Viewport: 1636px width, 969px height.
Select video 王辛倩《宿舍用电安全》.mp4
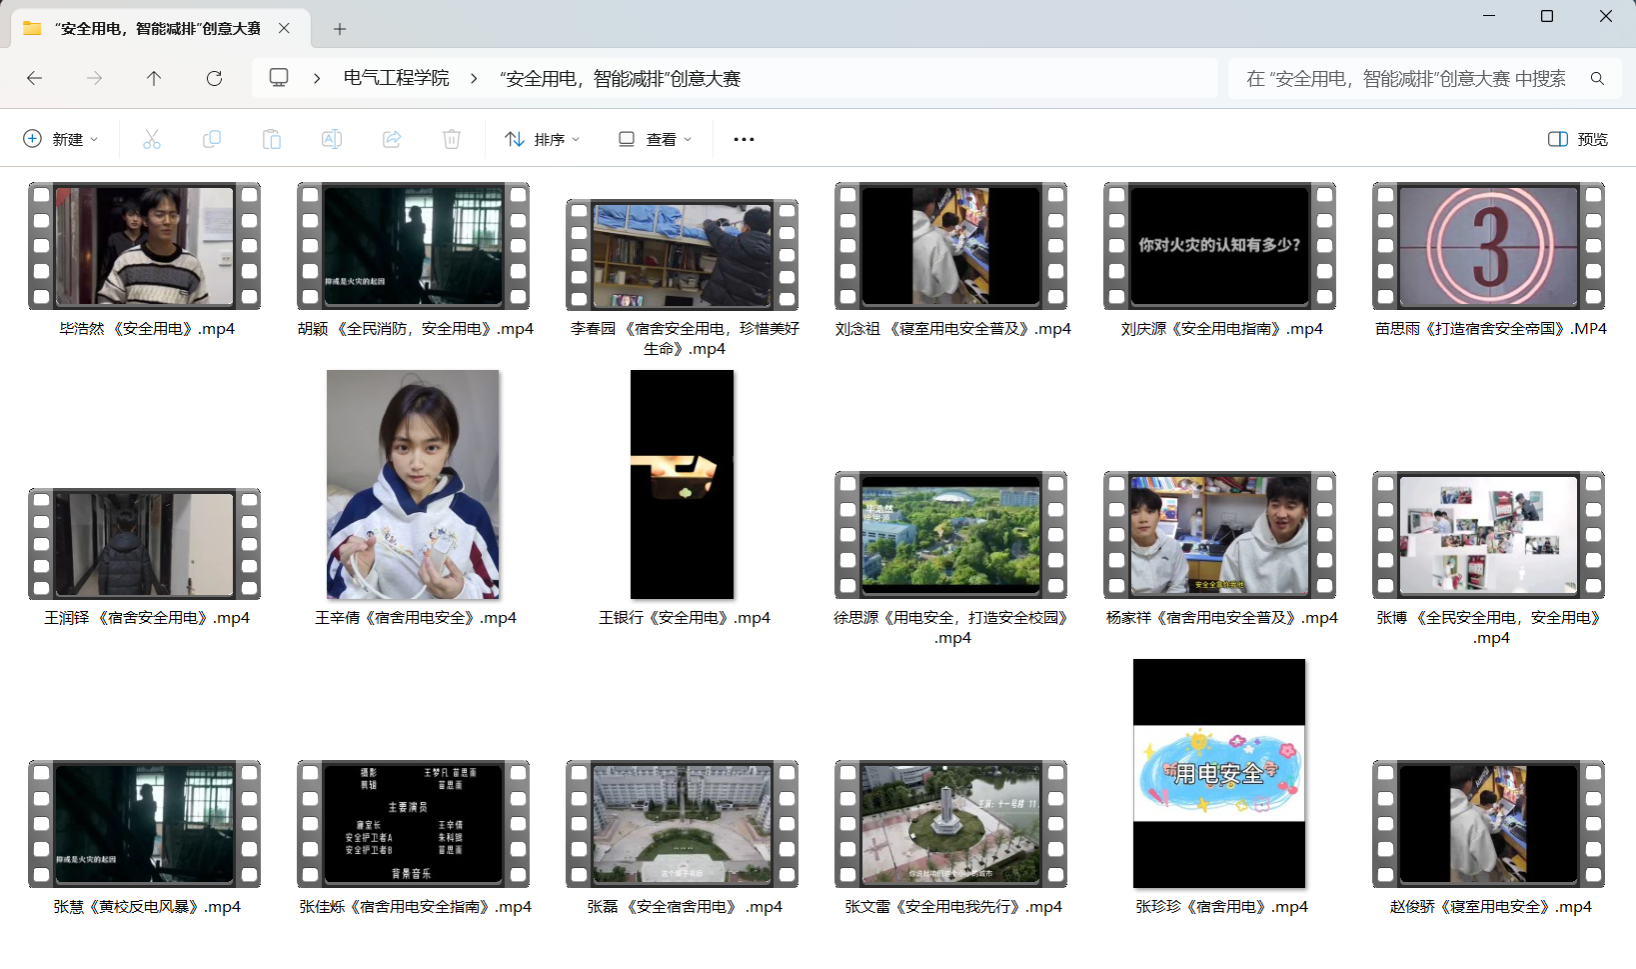pos(414,486)
